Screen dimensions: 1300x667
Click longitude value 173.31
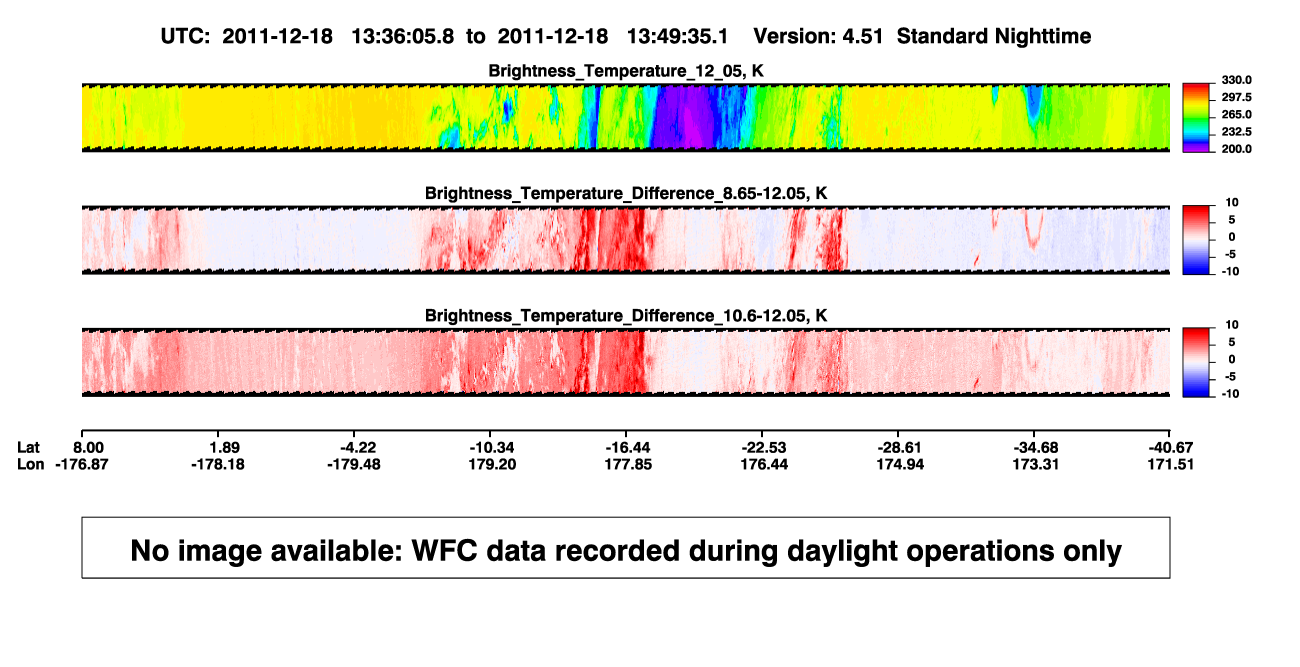1037,464
